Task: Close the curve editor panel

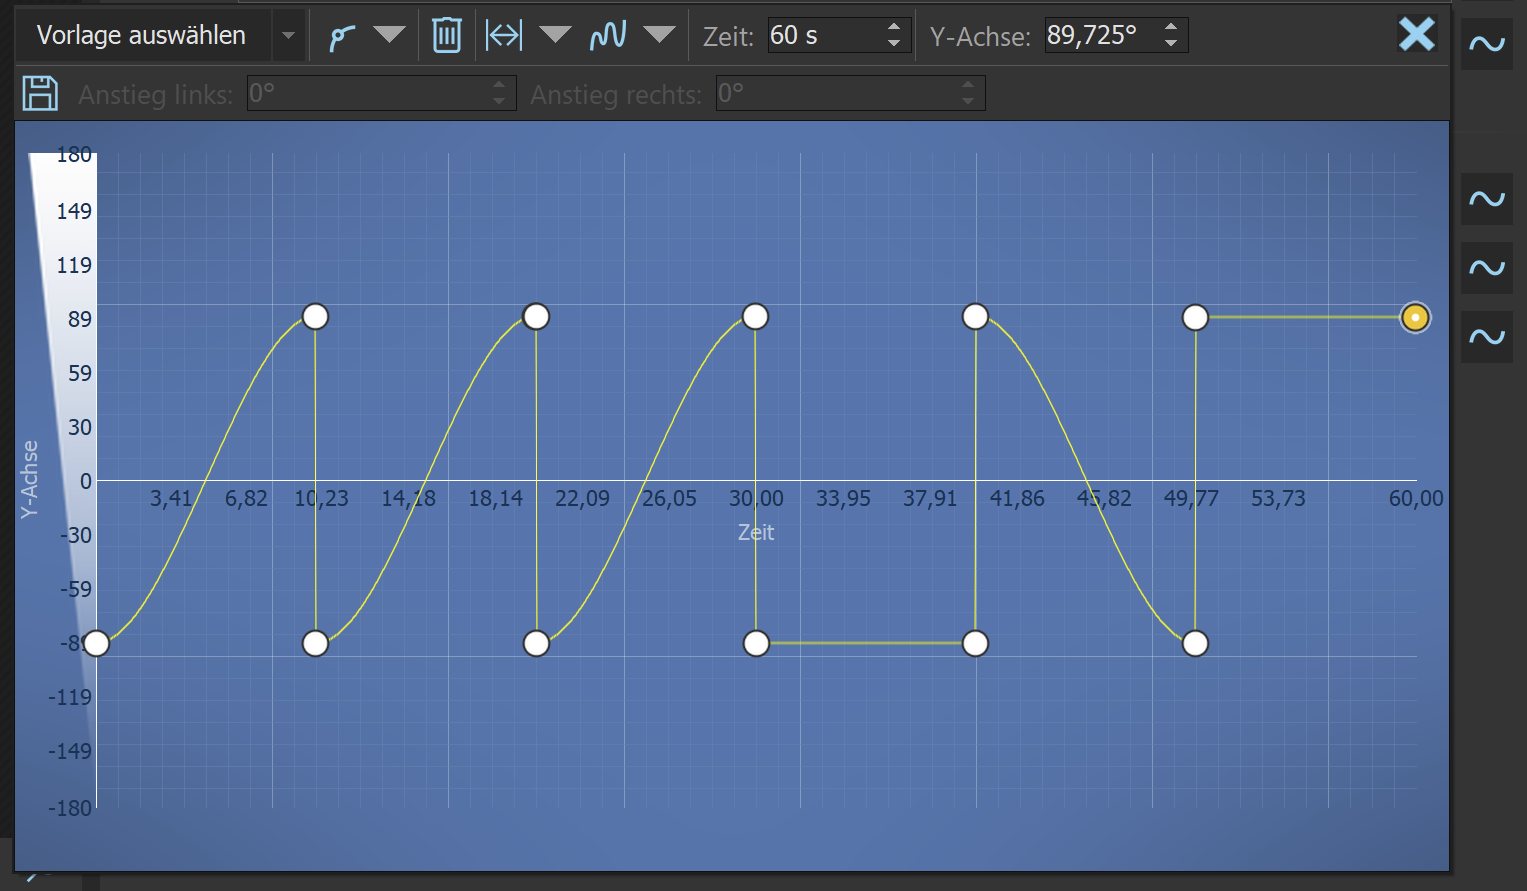Action: coord(1416,35)
